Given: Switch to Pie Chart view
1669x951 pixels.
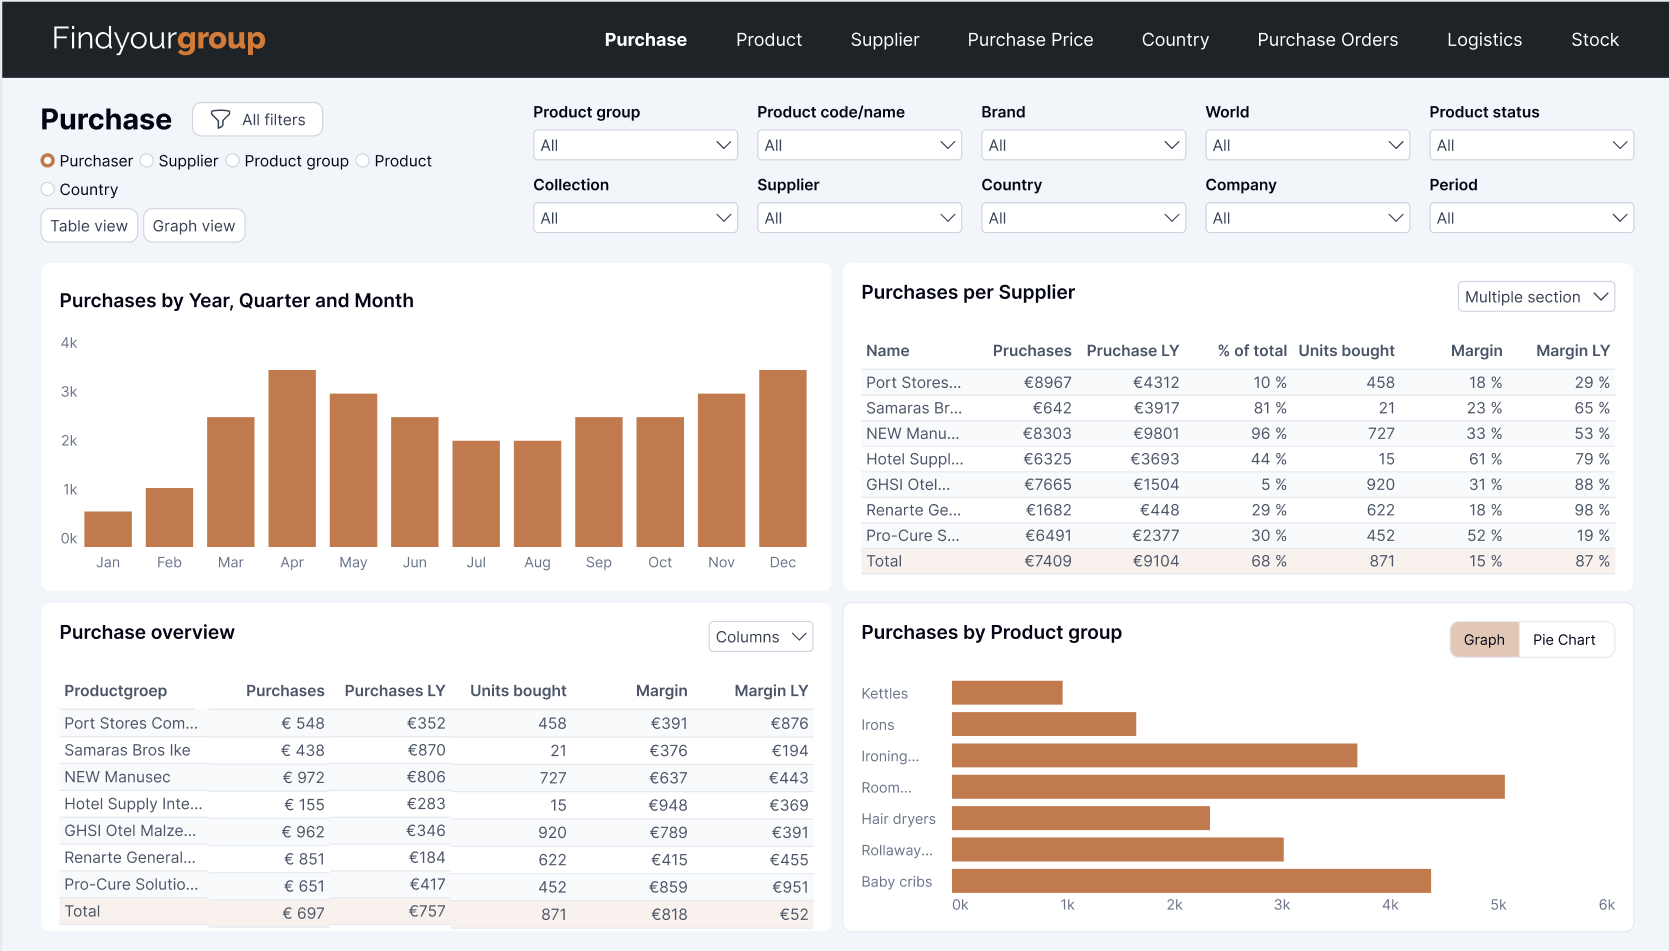Looking at the screenshot, I should point(1564,640).
